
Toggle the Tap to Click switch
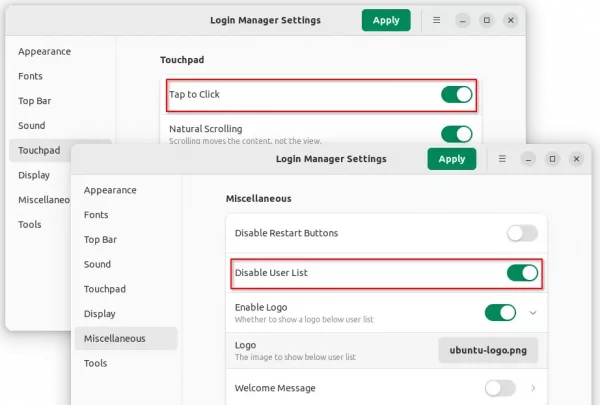tap(457, 95)
